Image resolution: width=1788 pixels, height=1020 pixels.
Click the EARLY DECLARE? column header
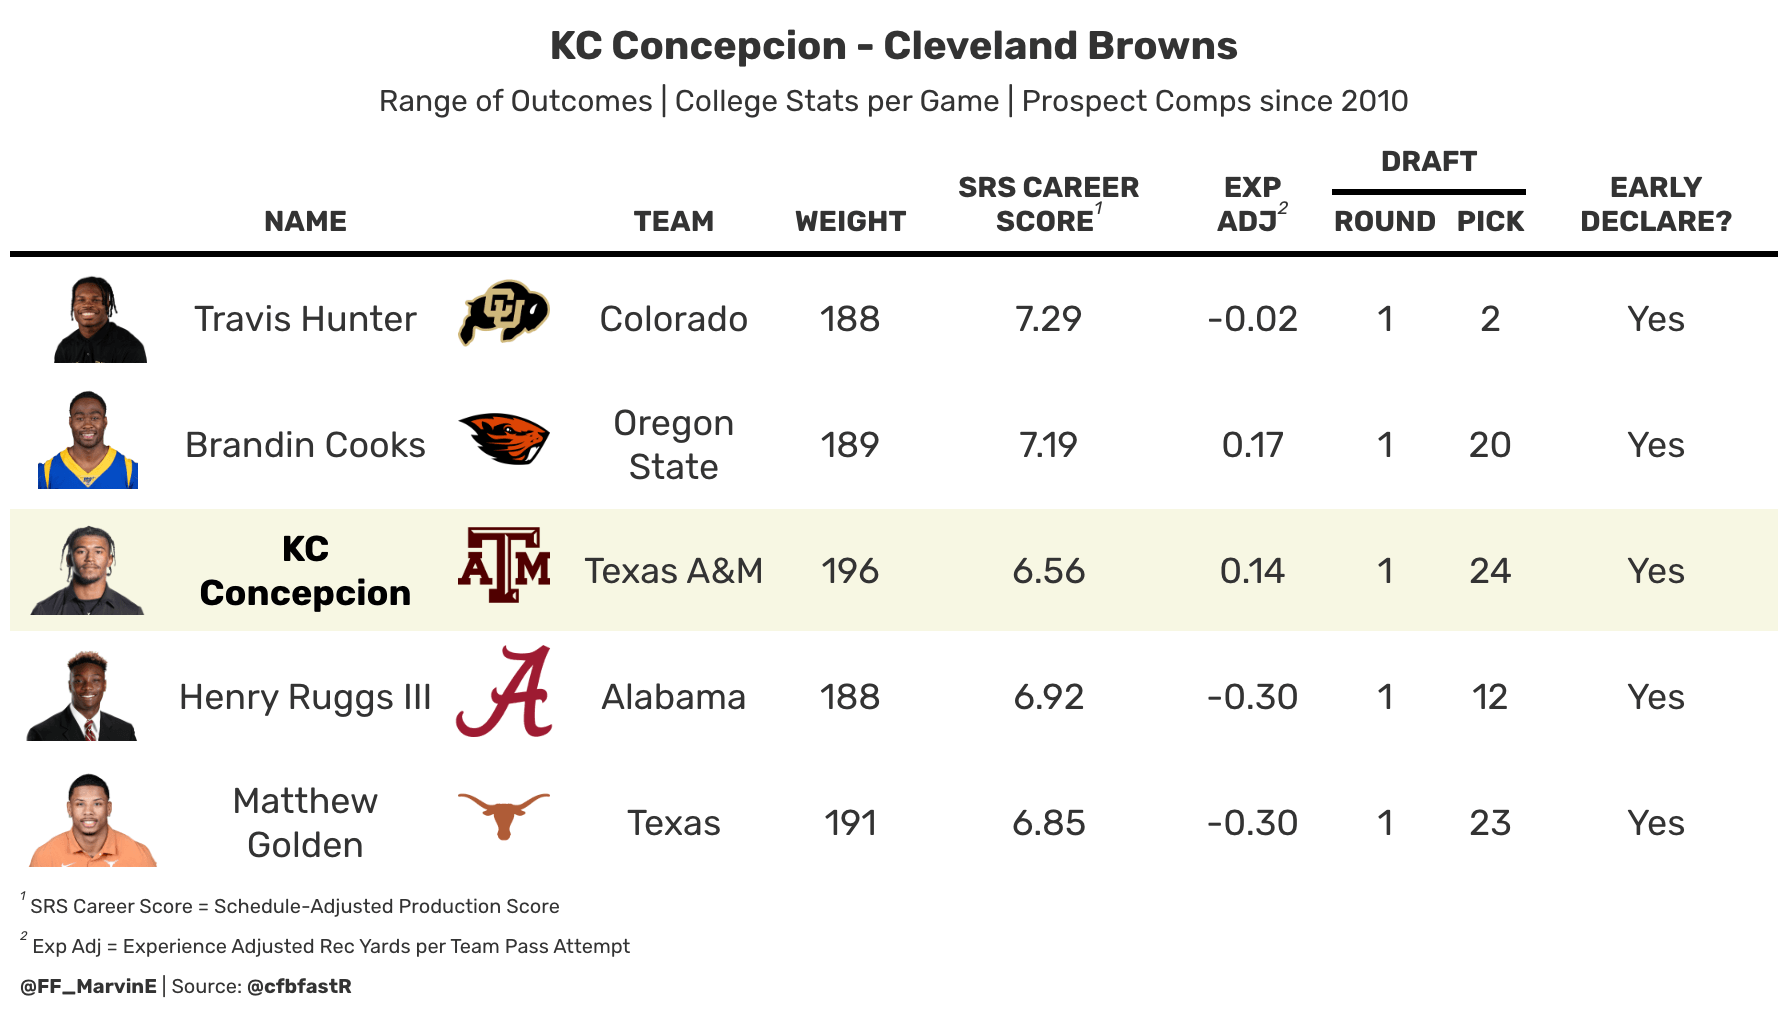point(1656,204)
